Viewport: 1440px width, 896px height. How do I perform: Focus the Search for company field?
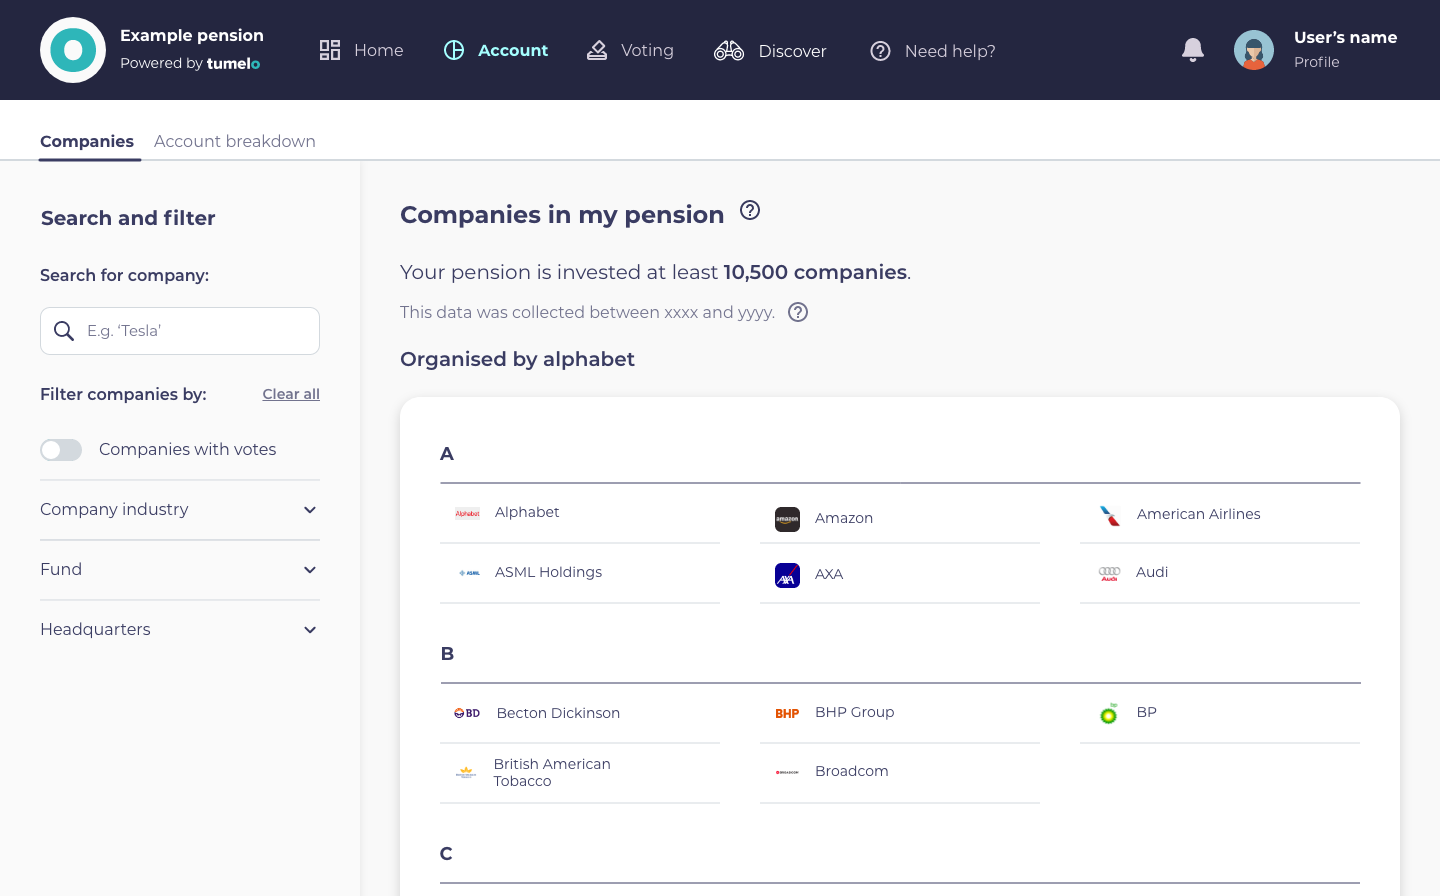180,331
